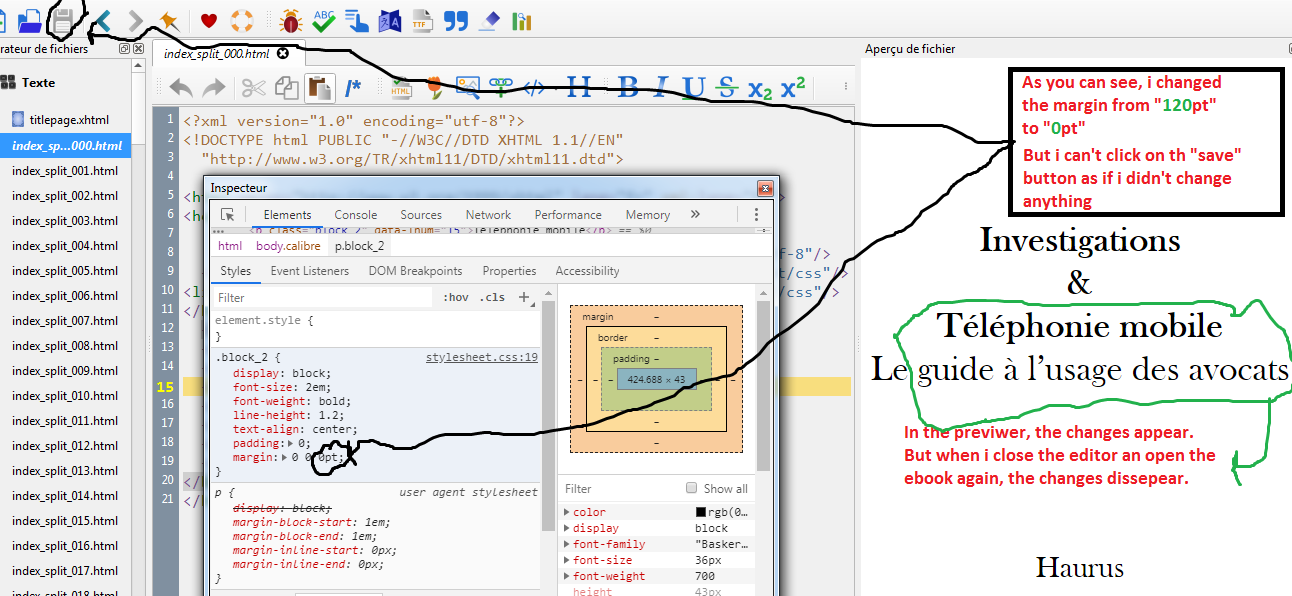1292x596 pixels.
Task: Click the Save book floppy disk icon
Action: tap(63, 19)
